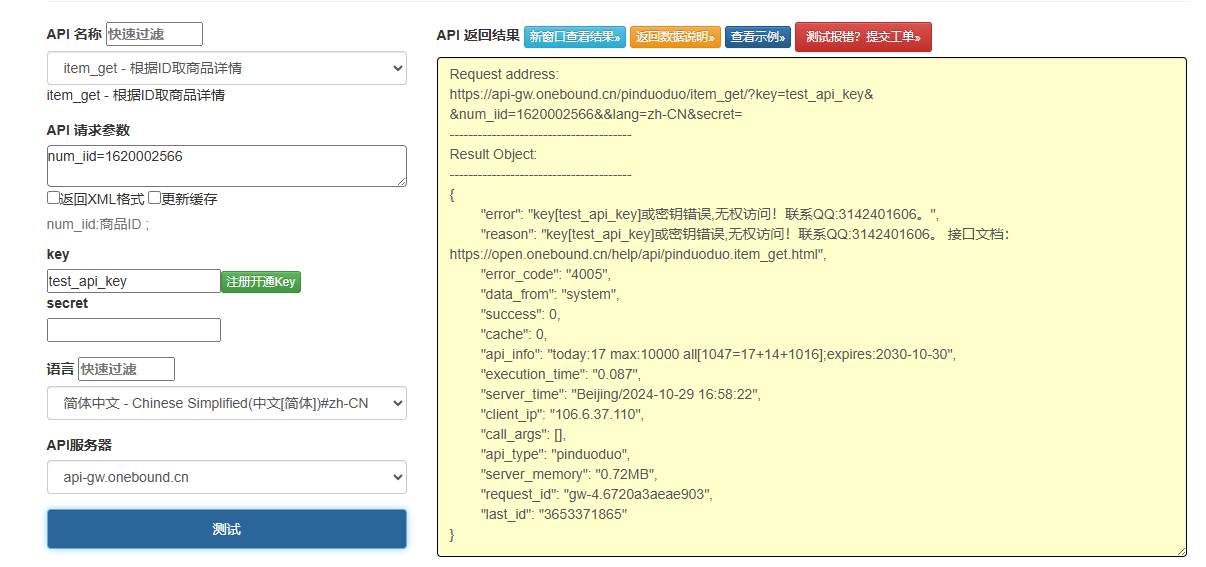
Task: Click the API 请求参数 label
Action: [88, 130]
